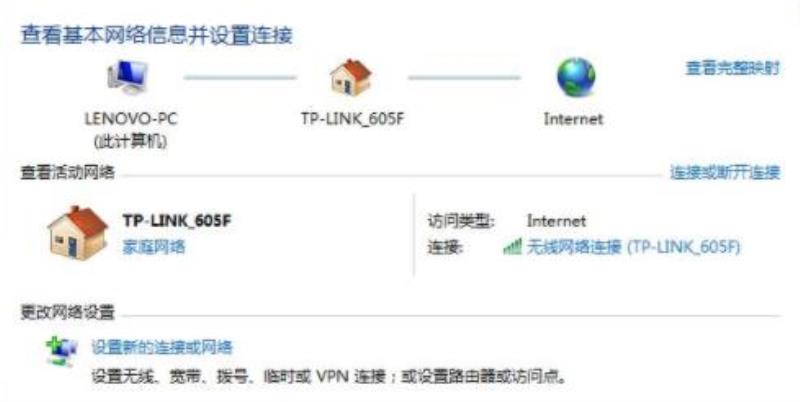800x402 pixels.
Task: Click the LENOVO-PC computer icon
Action: 128,77
